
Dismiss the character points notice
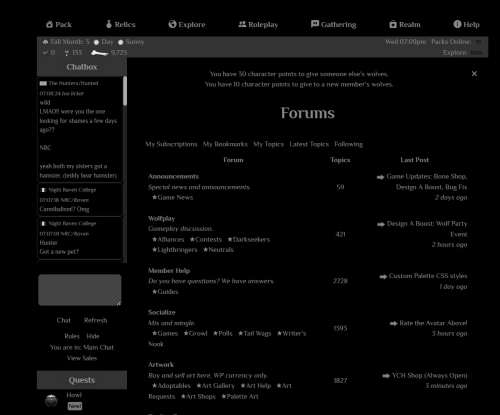click(474, 74)
